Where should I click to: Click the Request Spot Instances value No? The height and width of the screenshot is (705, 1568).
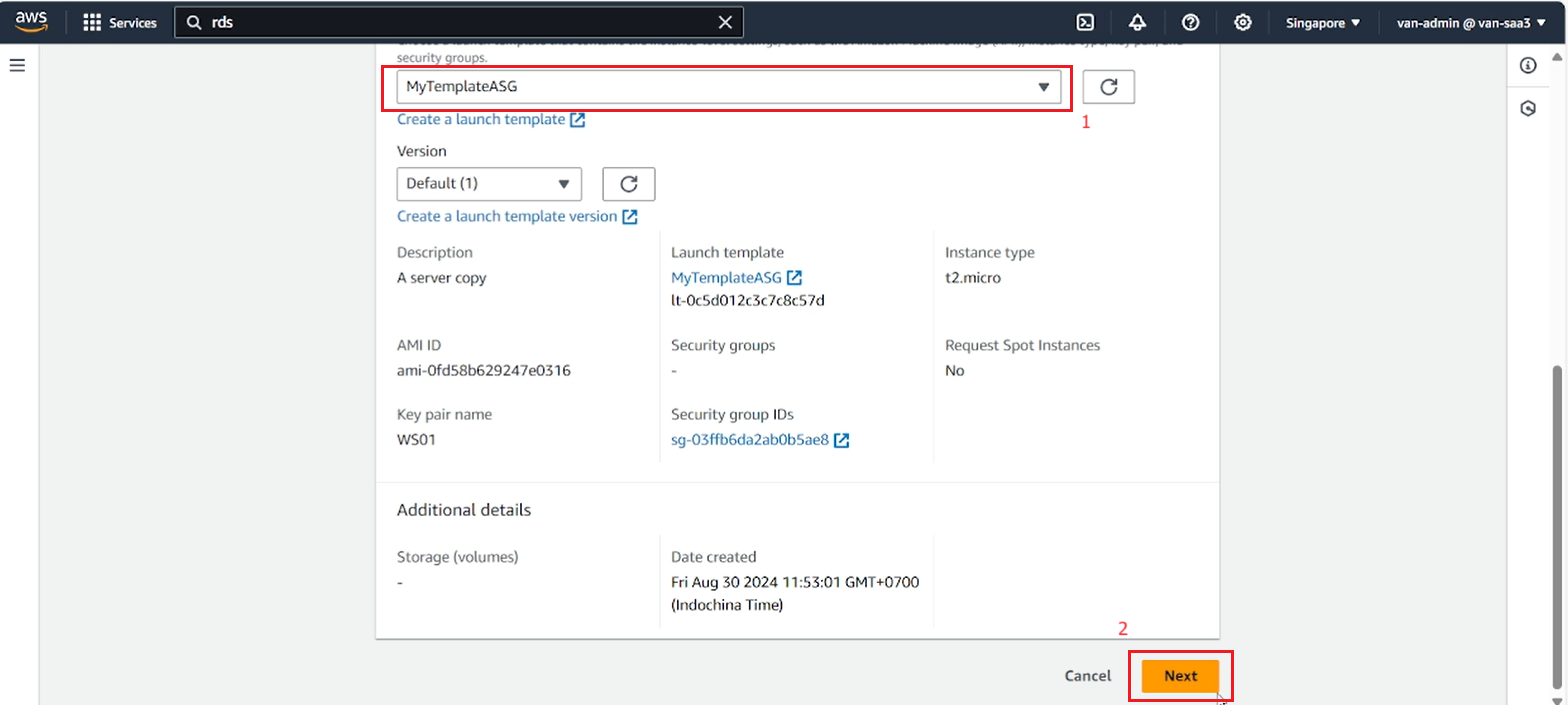[955, 370]
